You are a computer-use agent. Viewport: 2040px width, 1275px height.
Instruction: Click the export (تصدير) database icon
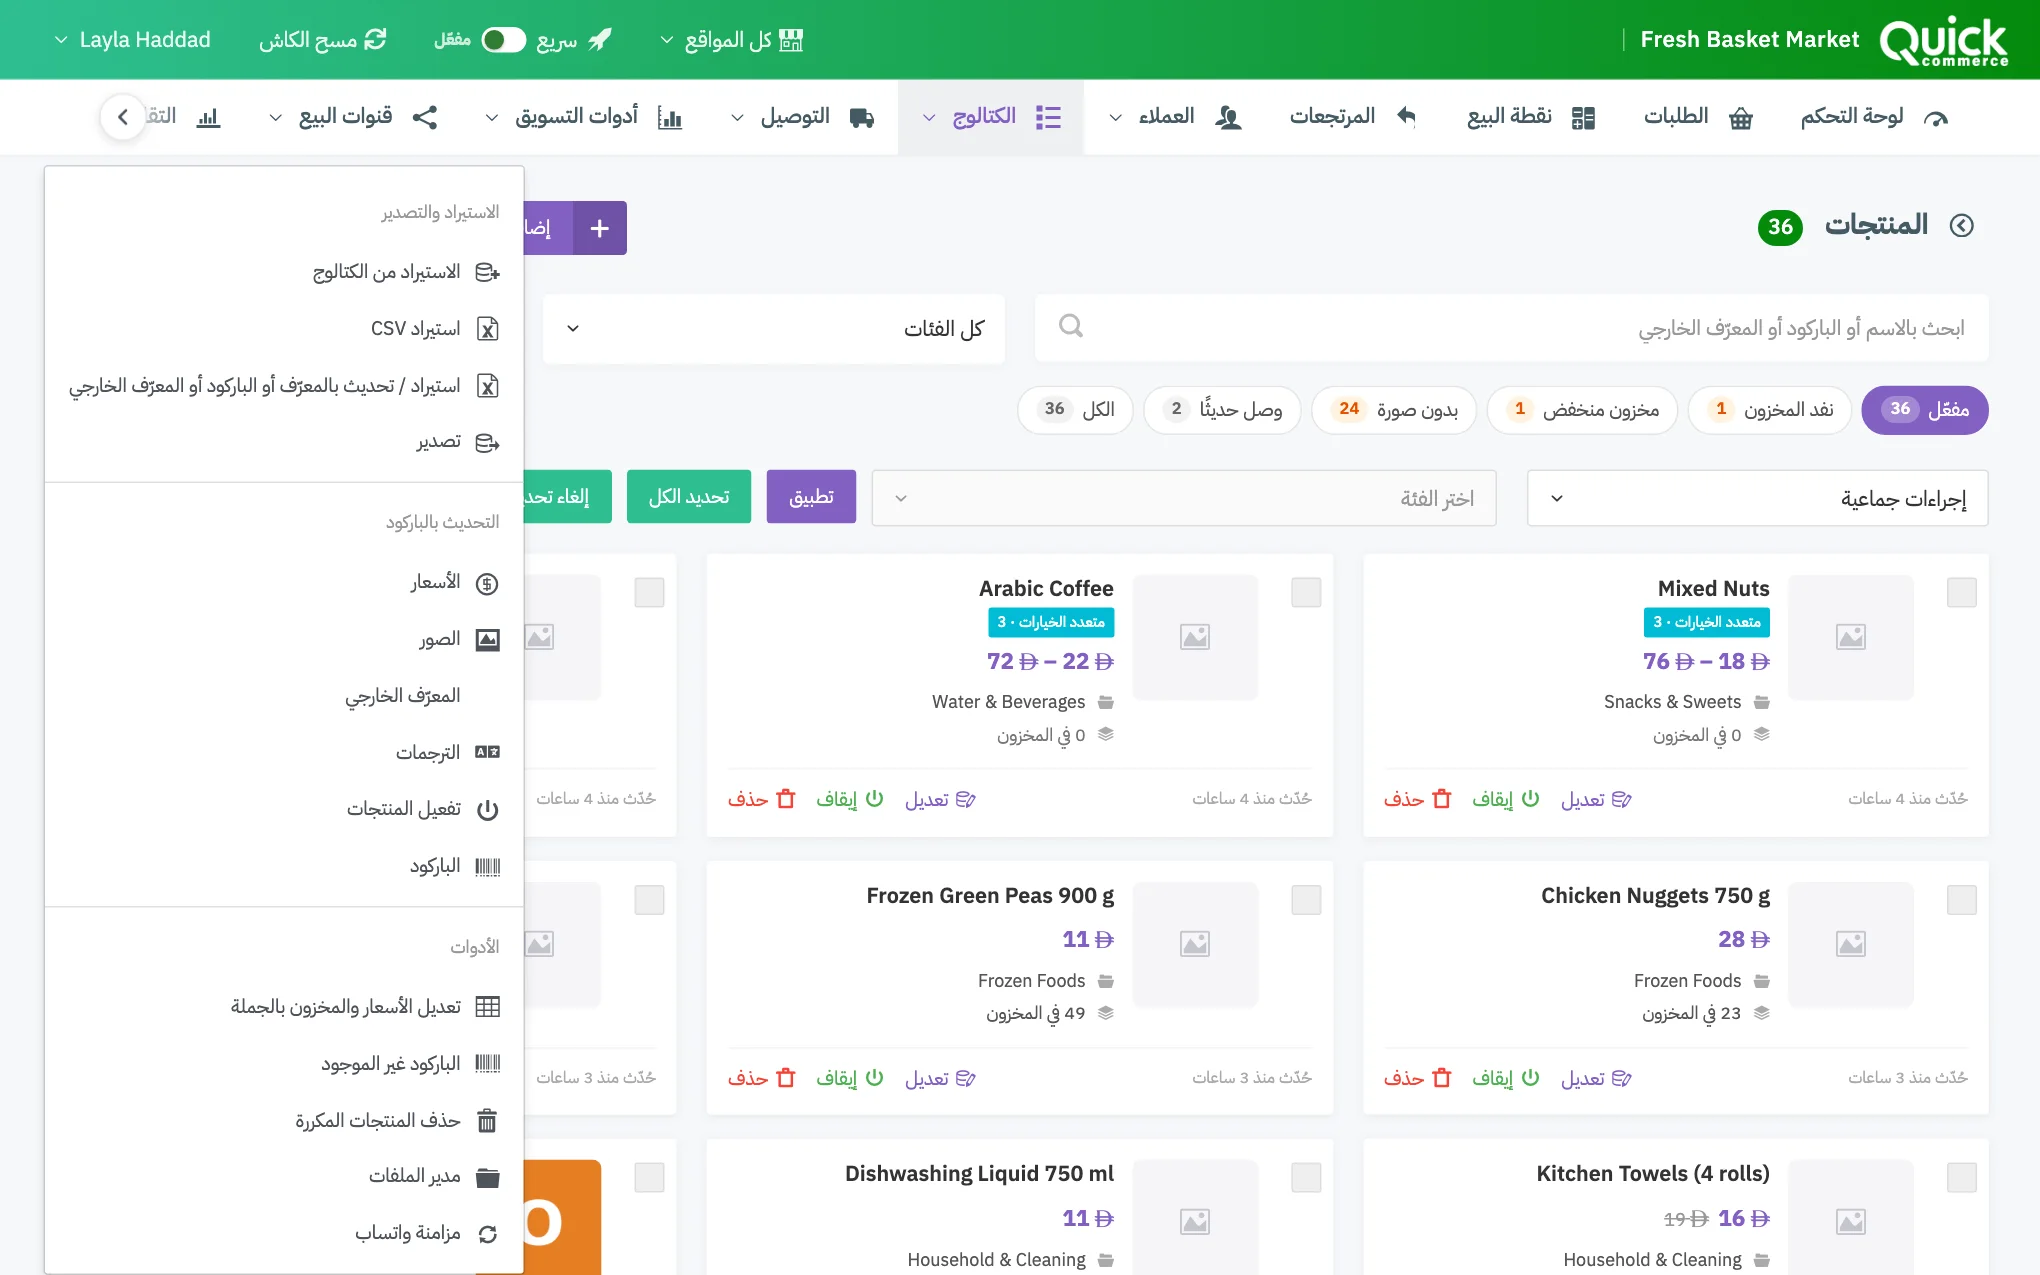pos(487,442)
